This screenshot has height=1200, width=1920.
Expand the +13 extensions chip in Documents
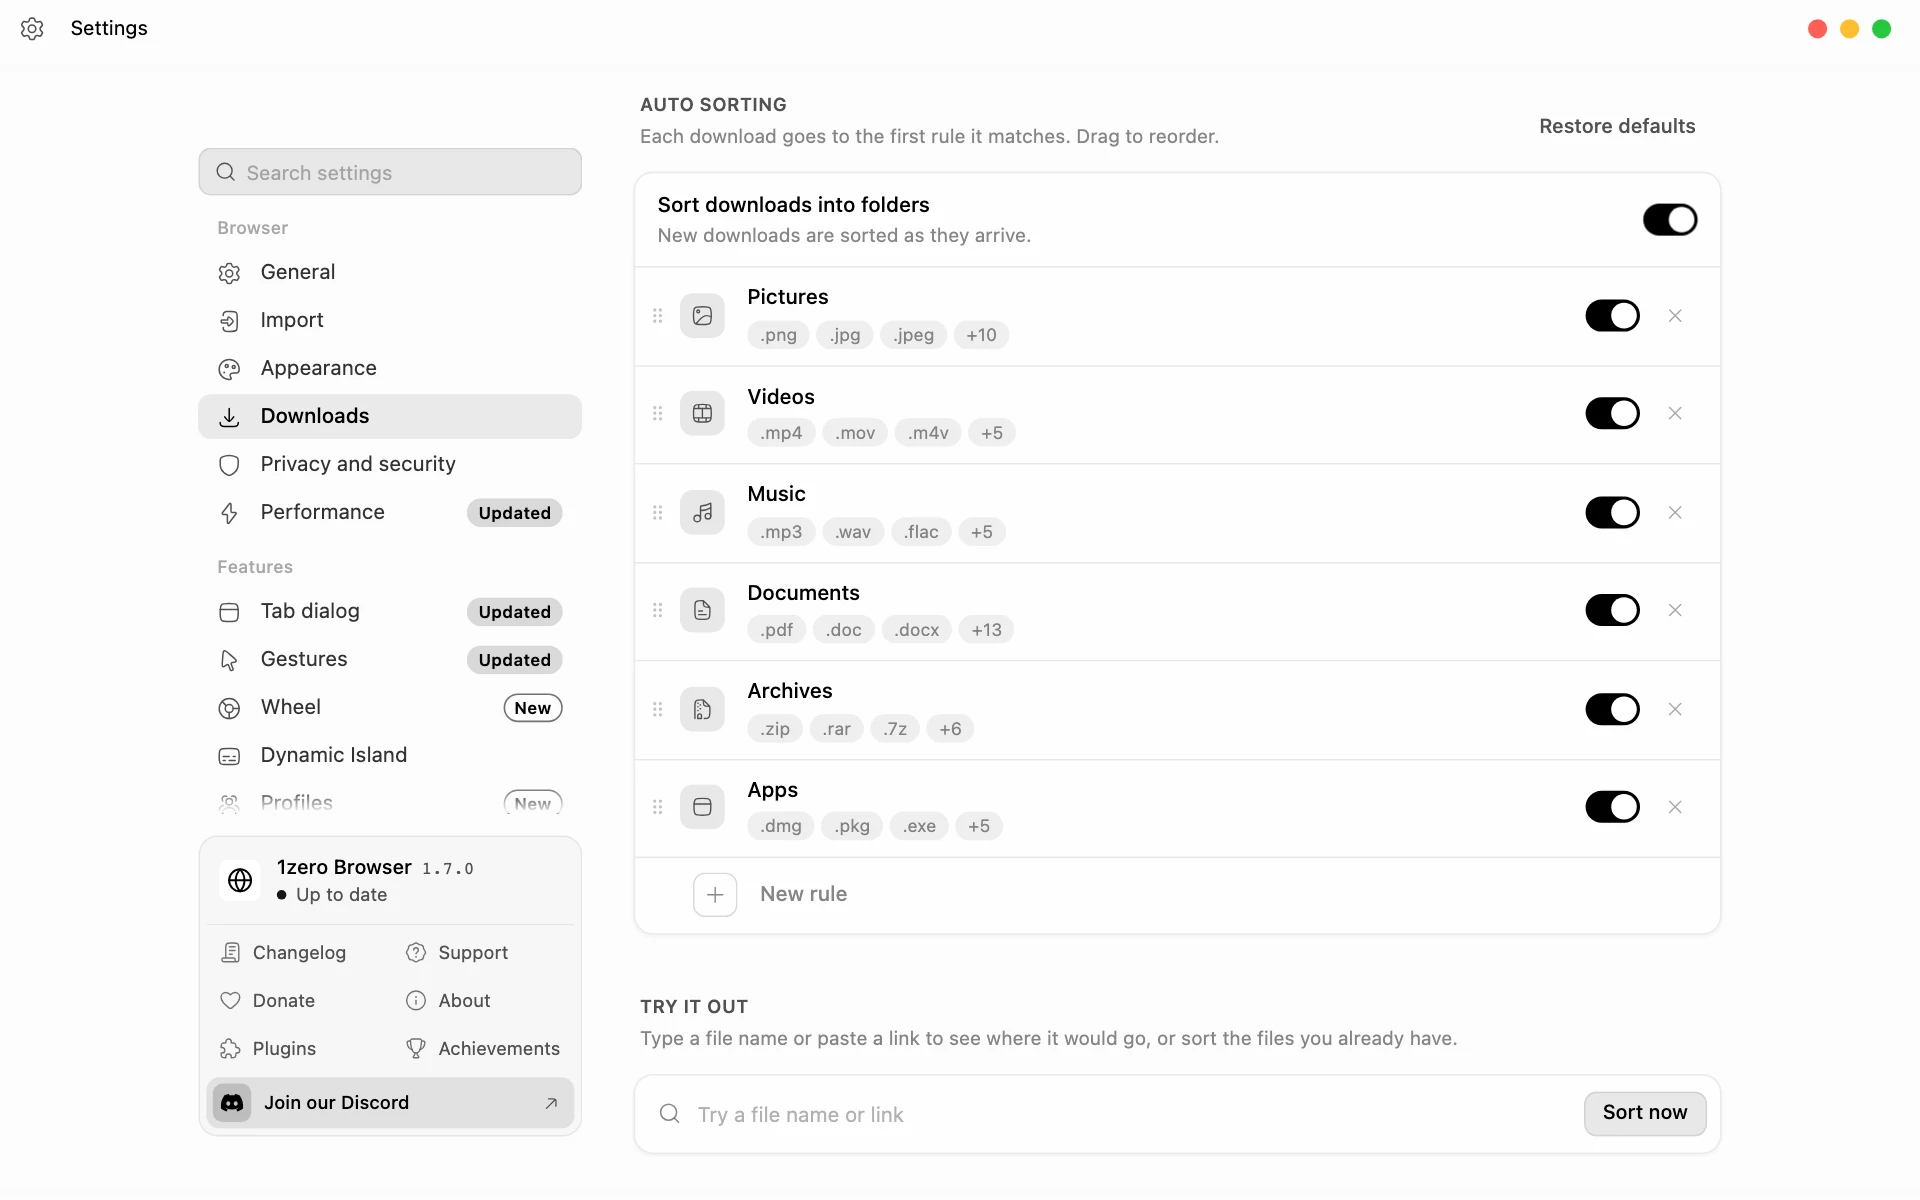point(986,630)
